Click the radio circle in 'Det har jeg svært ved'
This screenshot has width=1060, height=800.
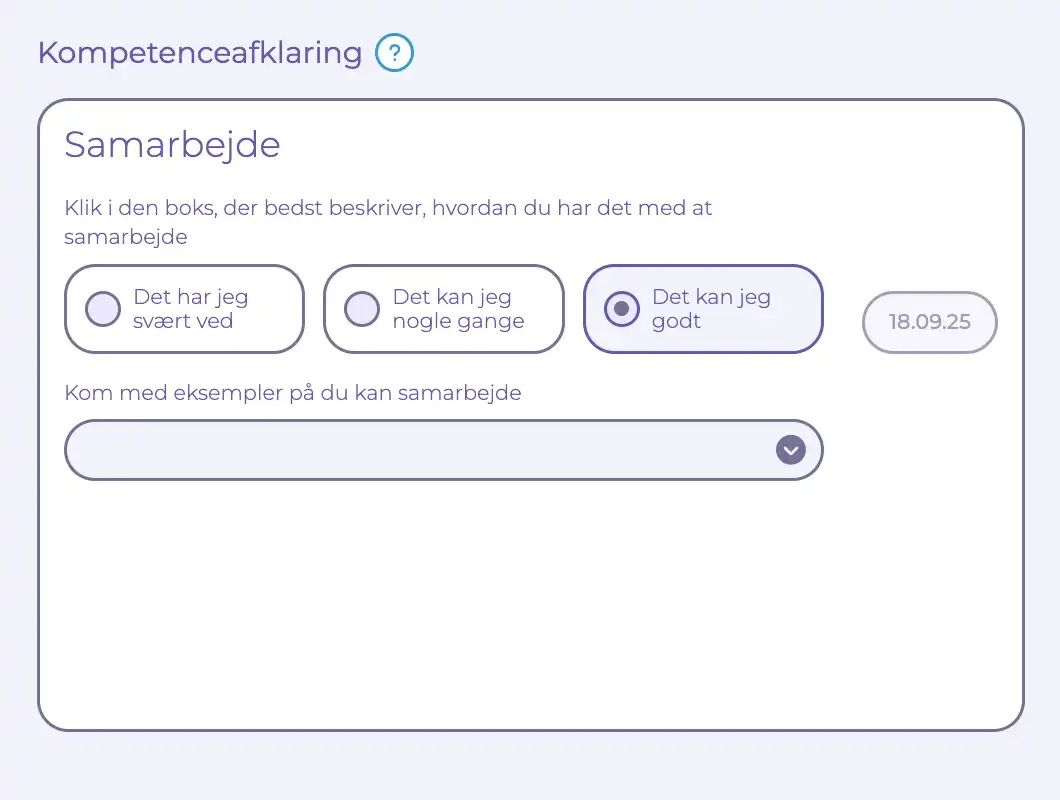(103, 309)
